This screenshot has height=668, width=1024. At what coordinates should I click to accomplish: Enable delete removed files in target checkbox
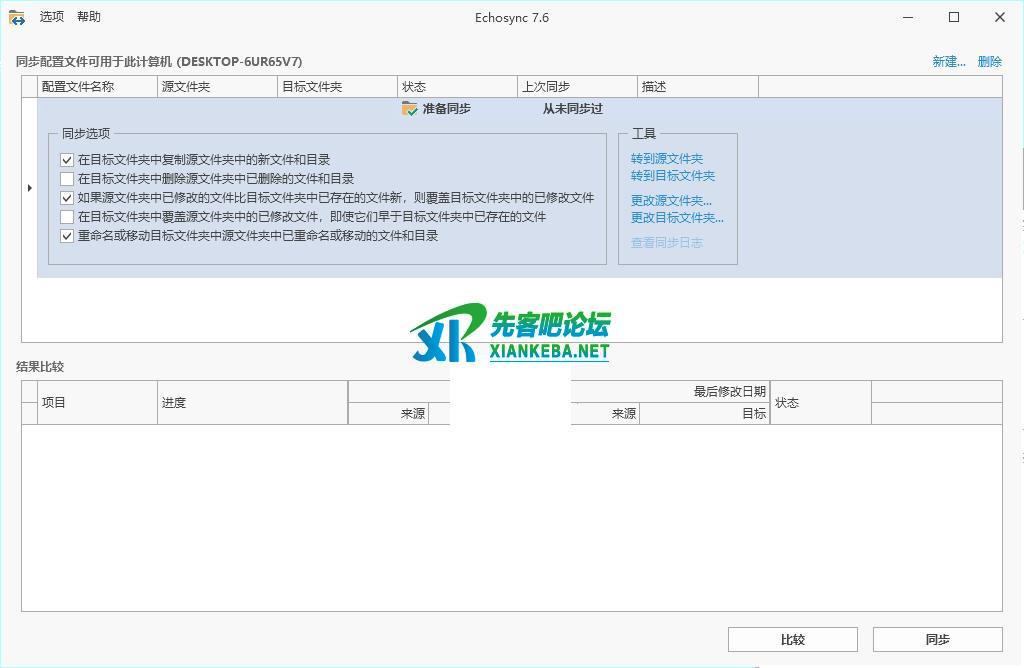(x=67, y=179)
